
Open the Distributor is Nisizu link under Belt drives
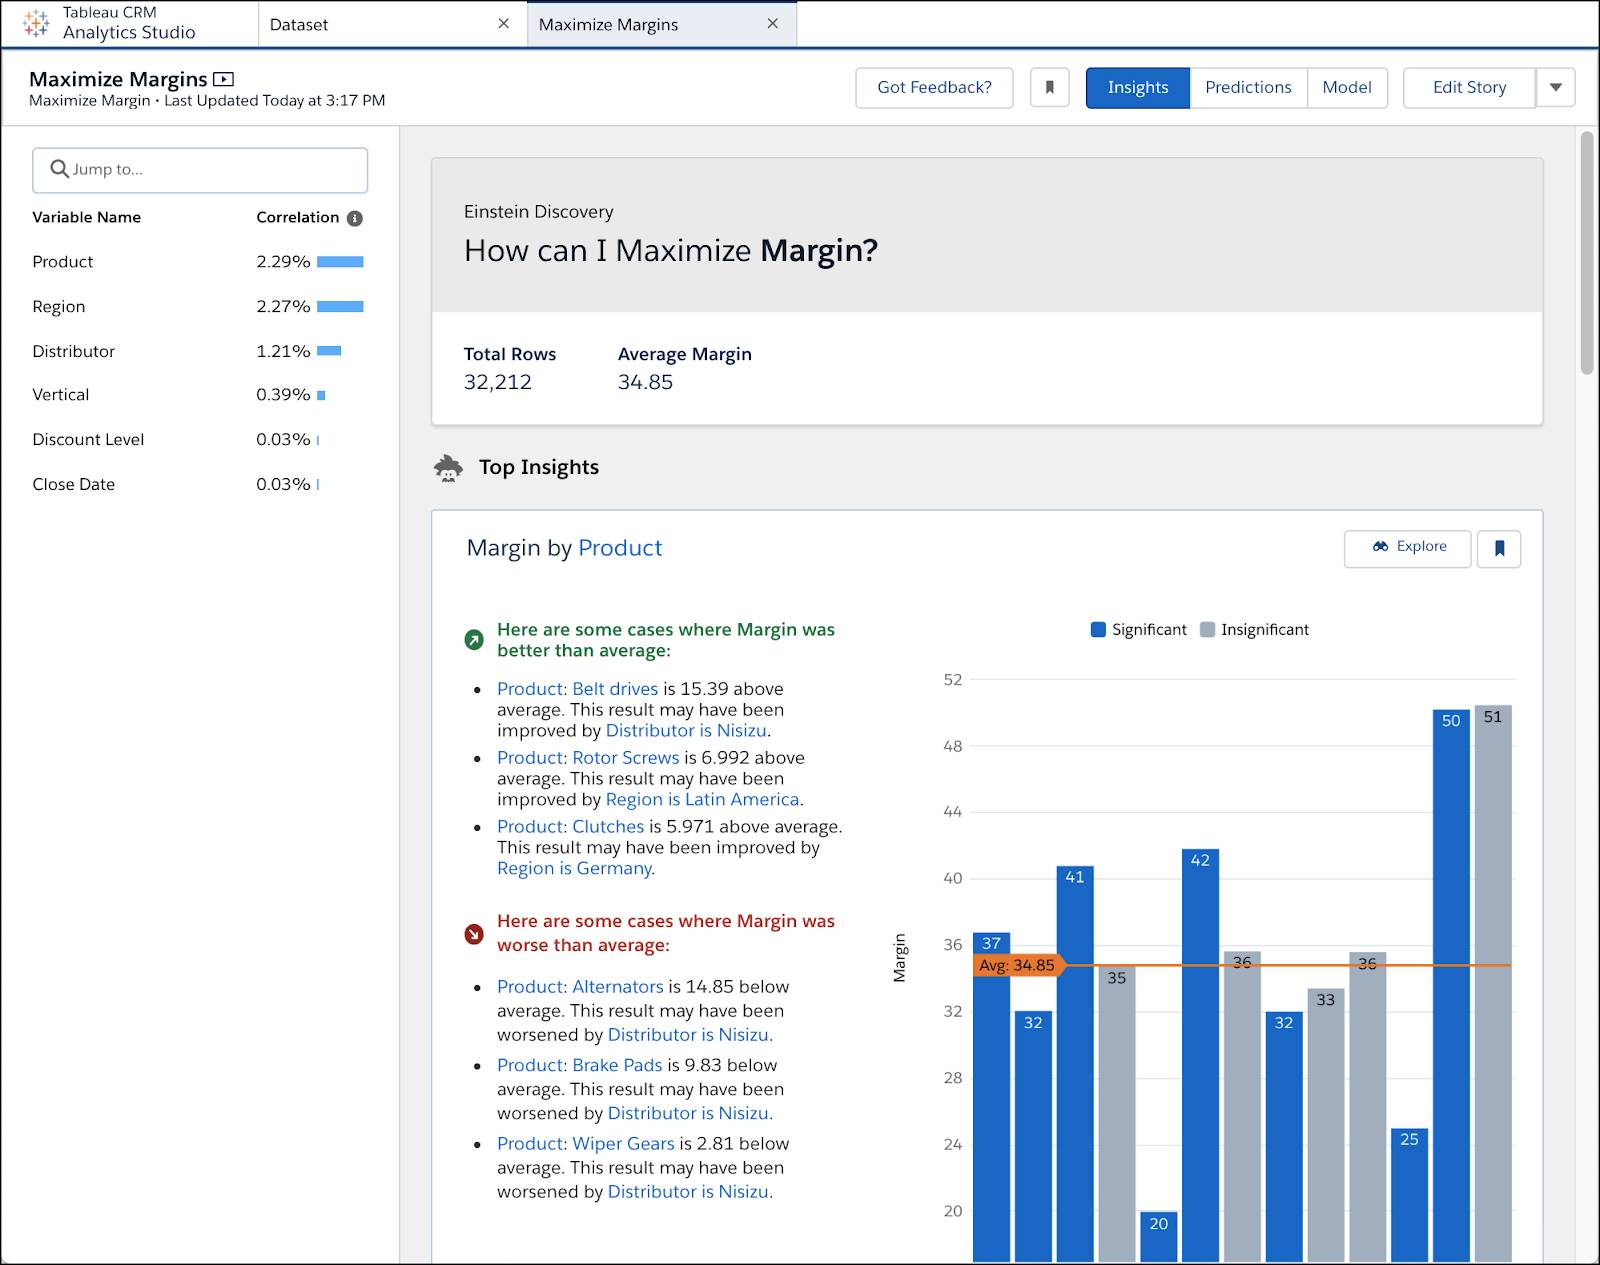point(686,731)
